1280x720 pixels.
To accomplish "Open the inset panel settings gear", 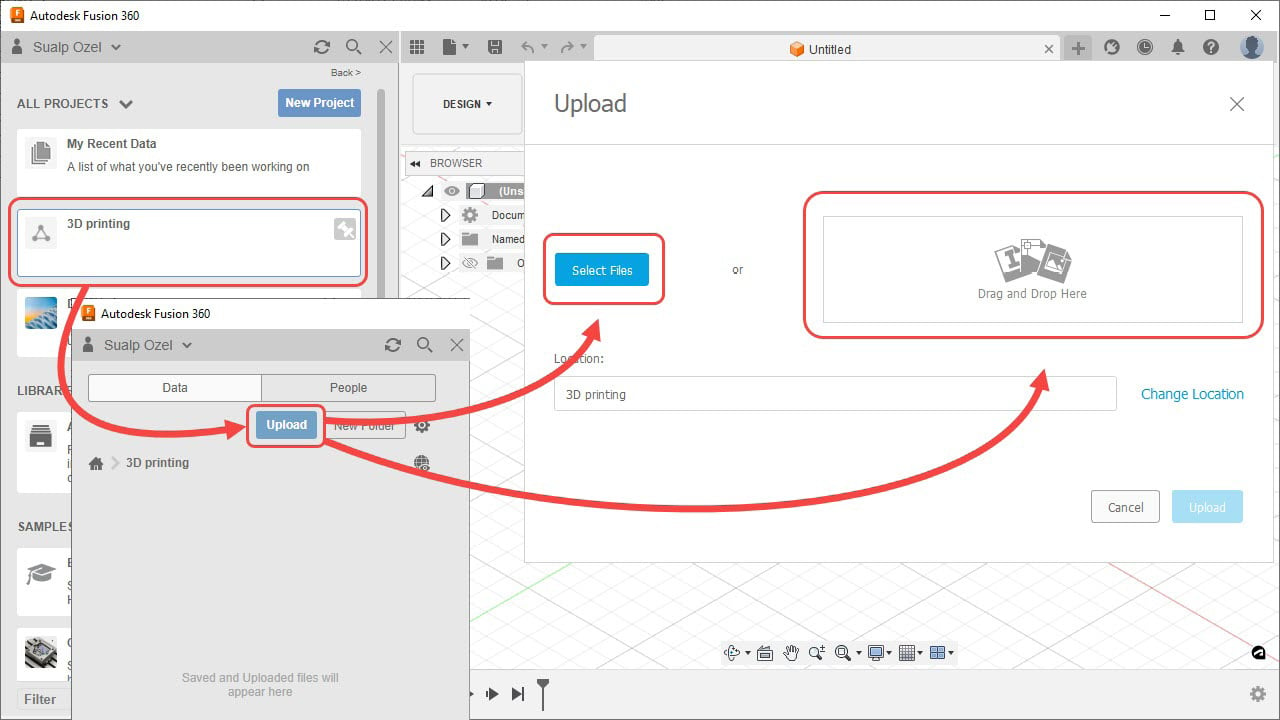I will click(422, 426).
